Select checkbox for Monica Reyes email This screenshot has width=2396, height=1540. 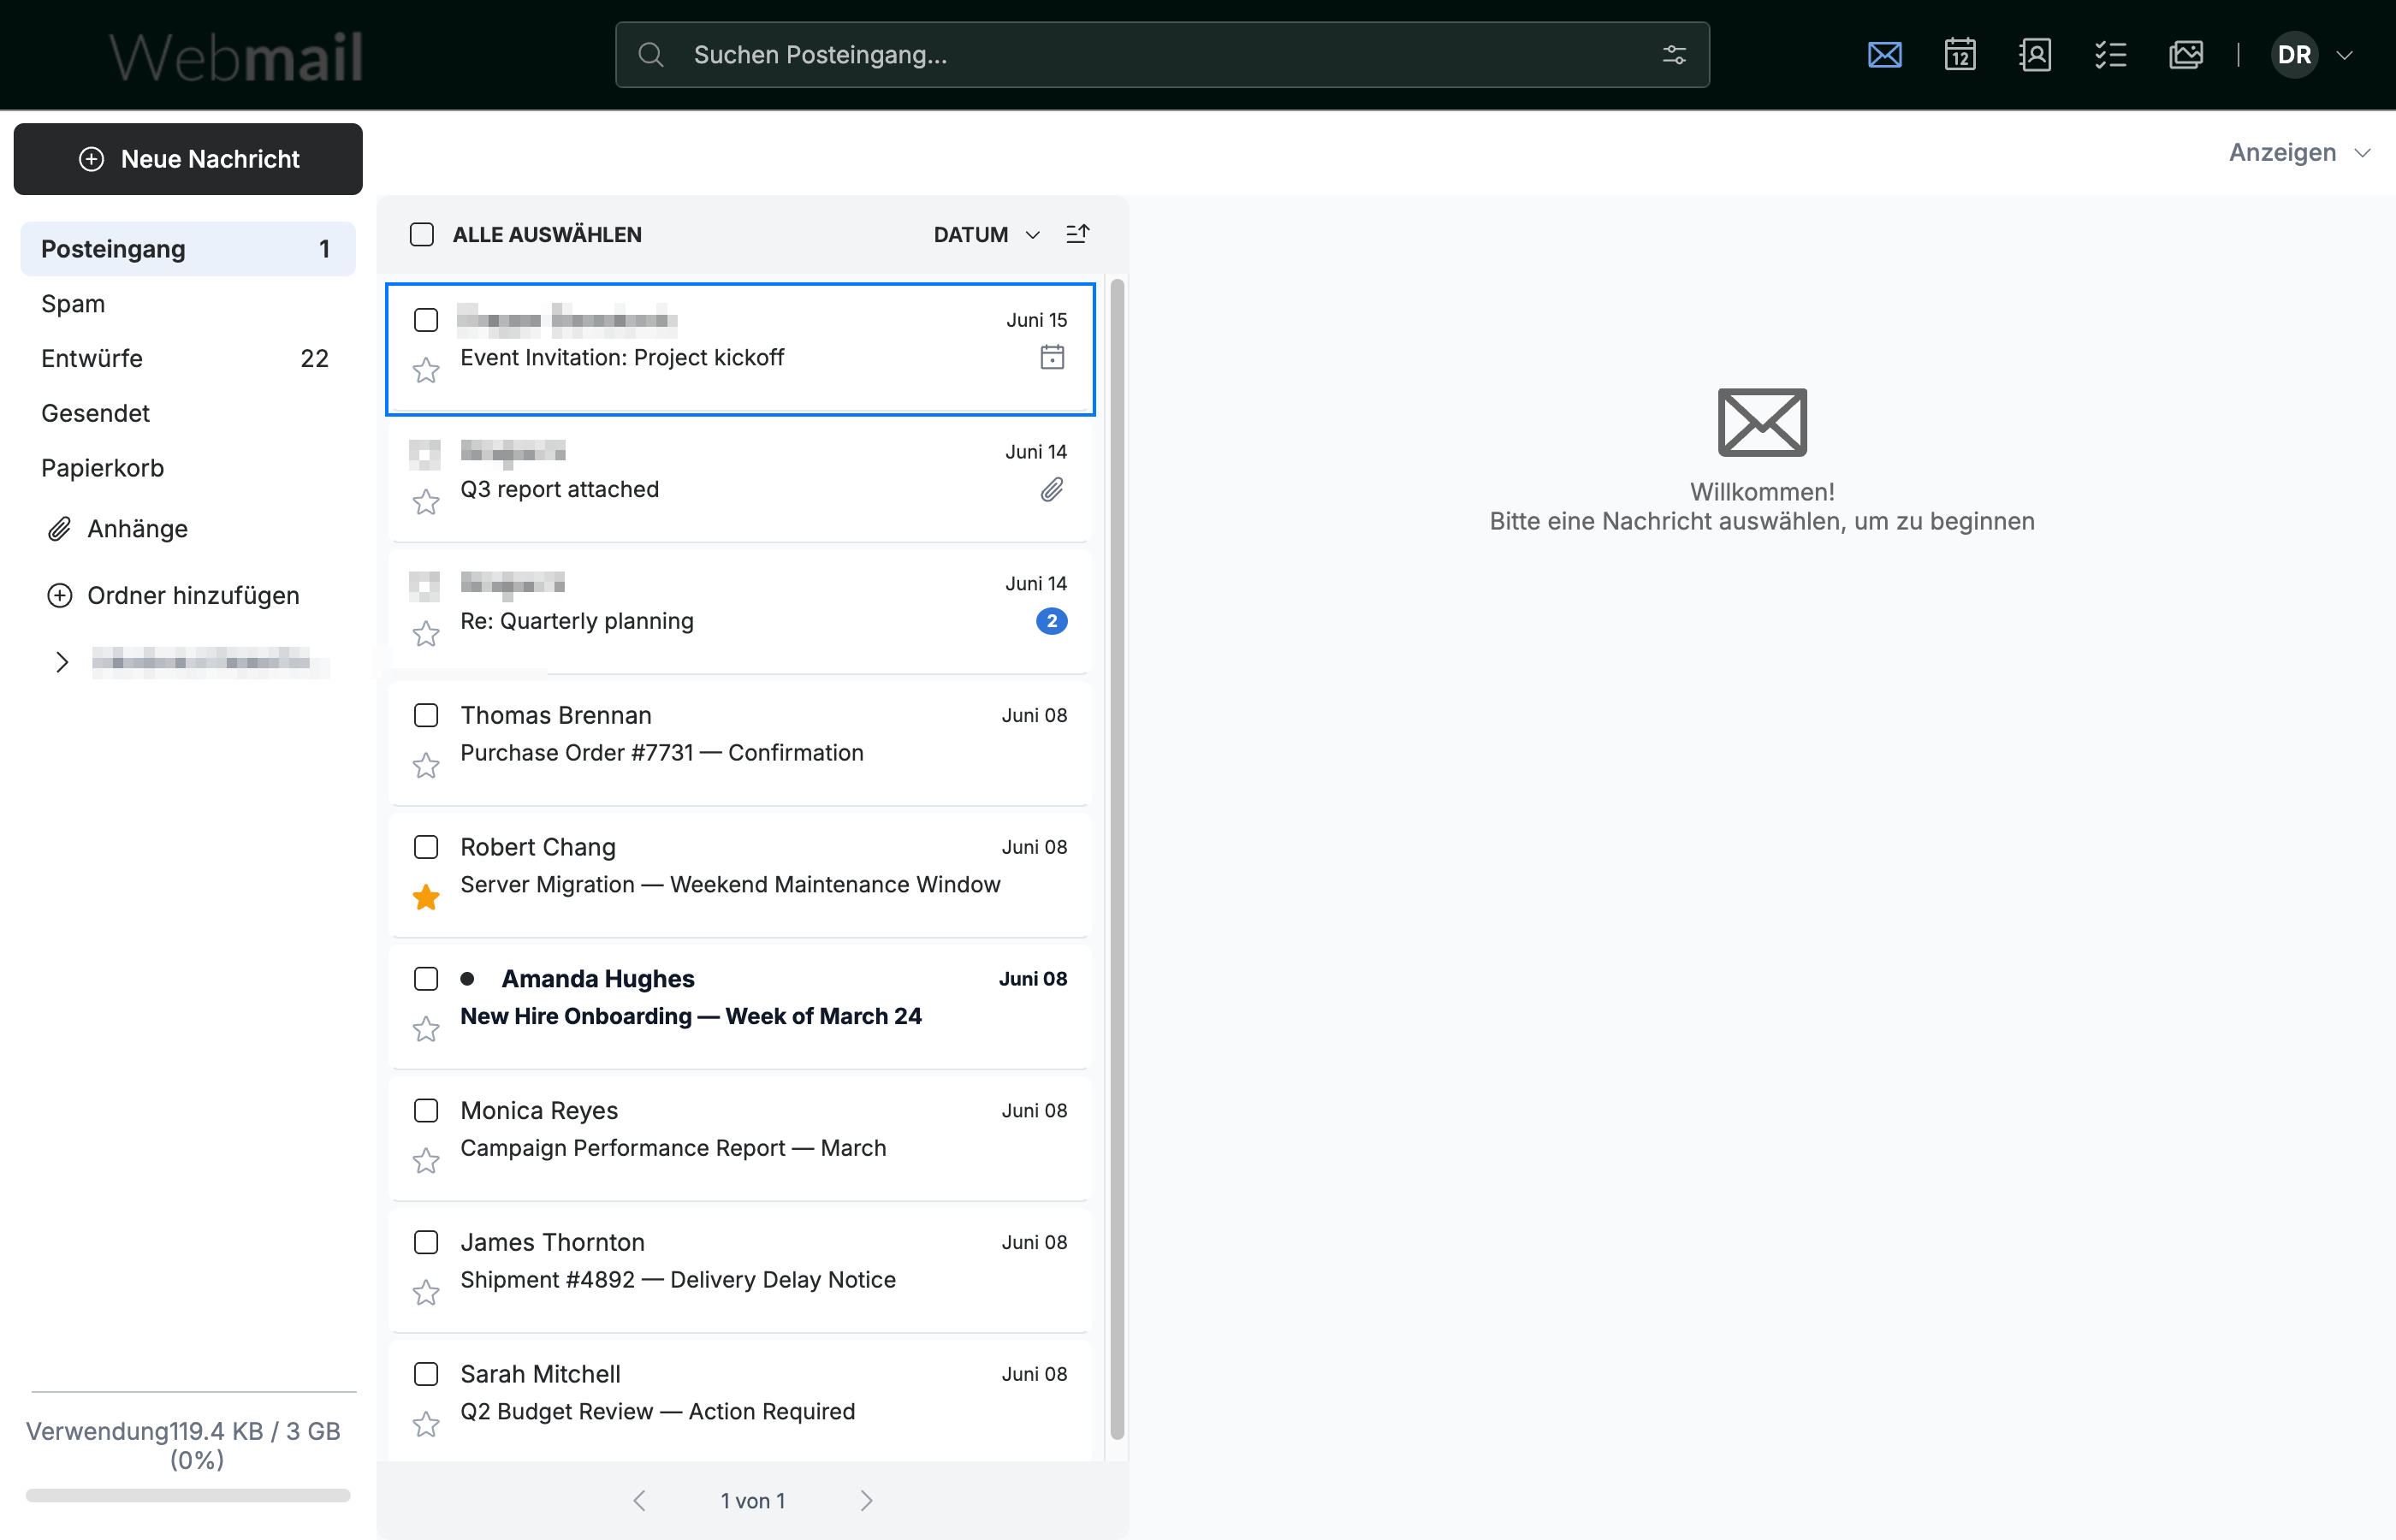pyautogui.click(x=426, y=1110)
